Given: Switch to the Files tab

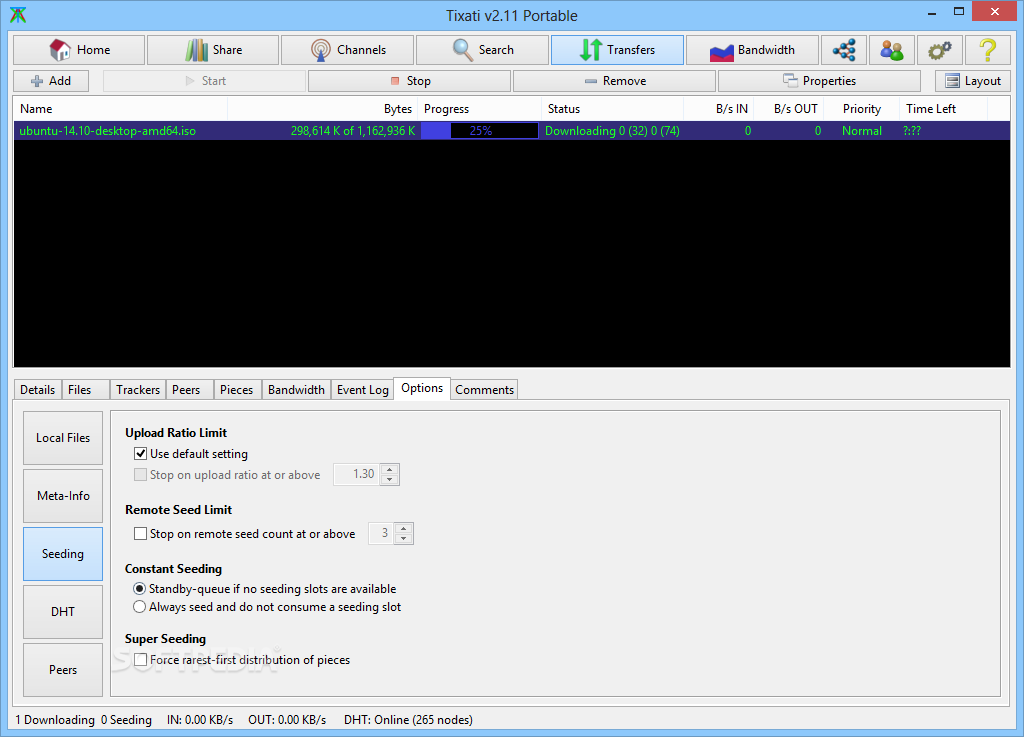Looking at the screenshot, I should click(86, 390).
